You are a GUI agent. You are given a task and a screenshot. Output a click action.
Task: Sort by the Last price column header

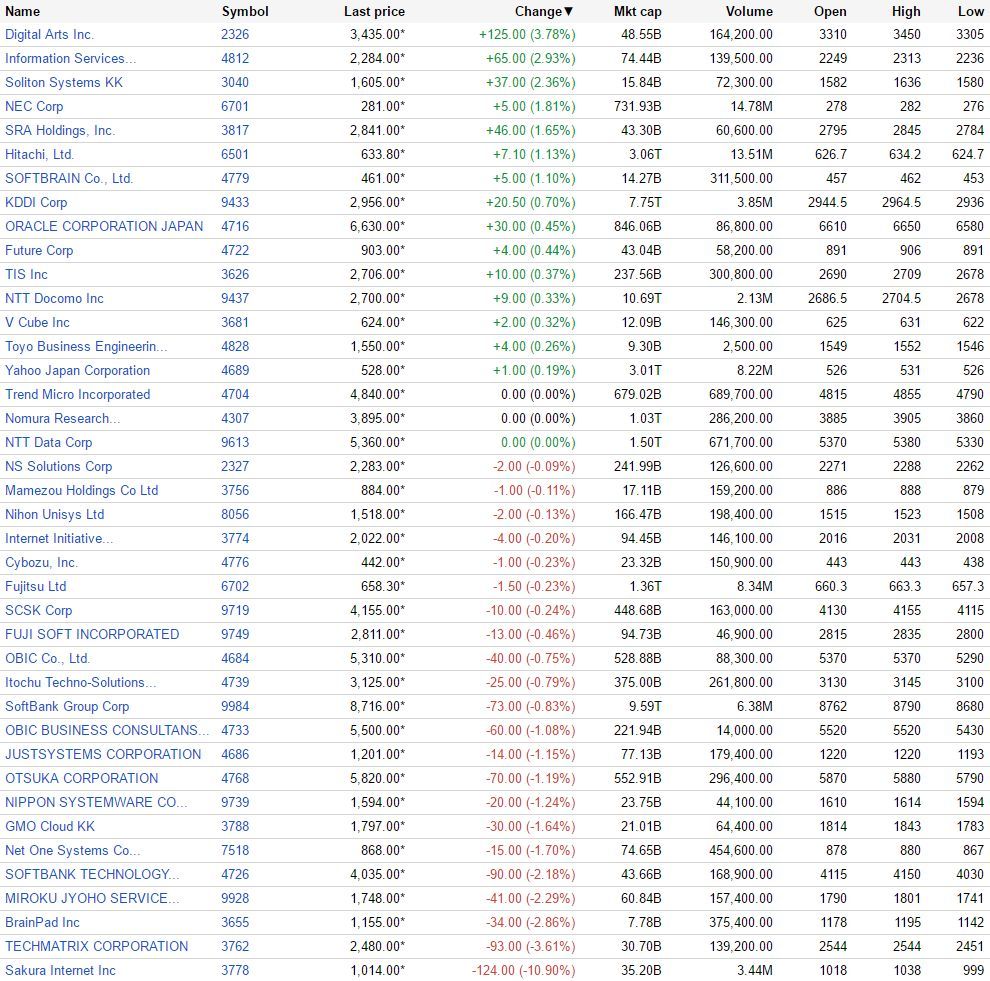(x=374, y=11)
